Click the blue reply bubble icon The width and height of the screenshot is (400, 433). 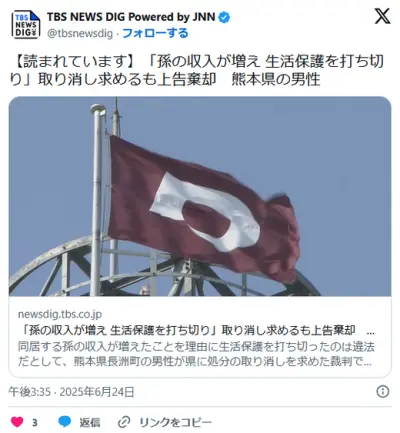click(65, 422)
